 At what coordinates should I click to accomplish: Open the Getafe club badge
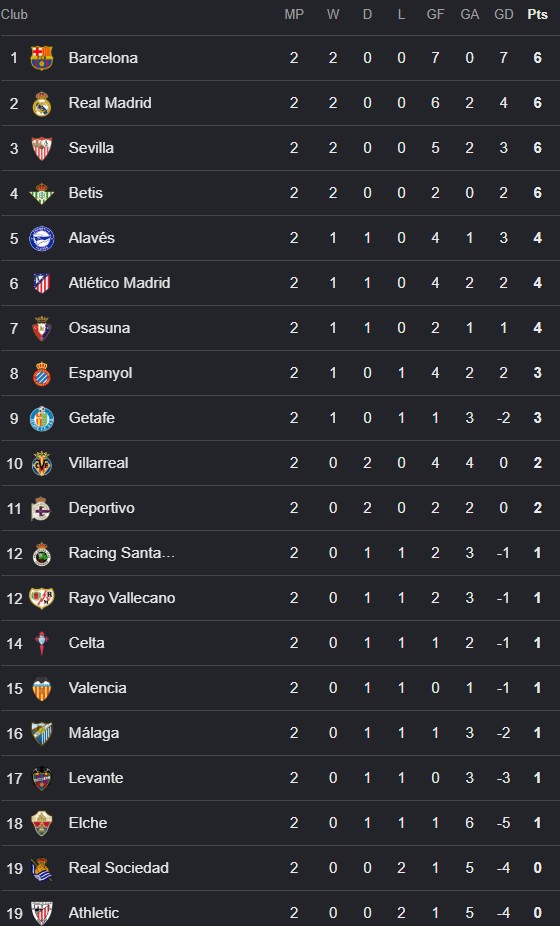tap(41, 419)
